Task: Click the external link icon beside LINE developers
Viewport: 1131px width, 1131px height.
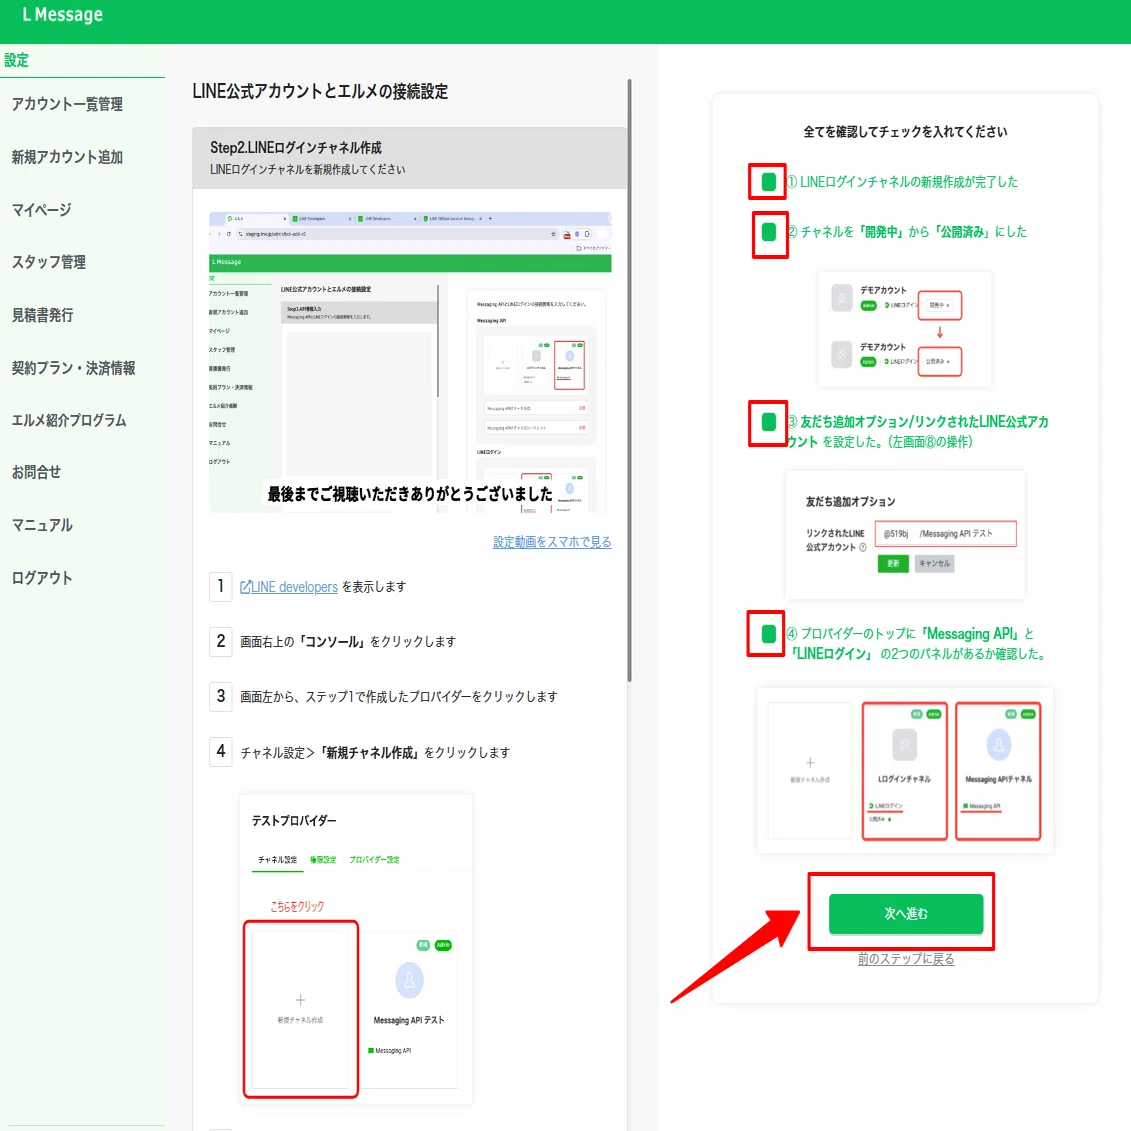Action: (x=245, y=587)
